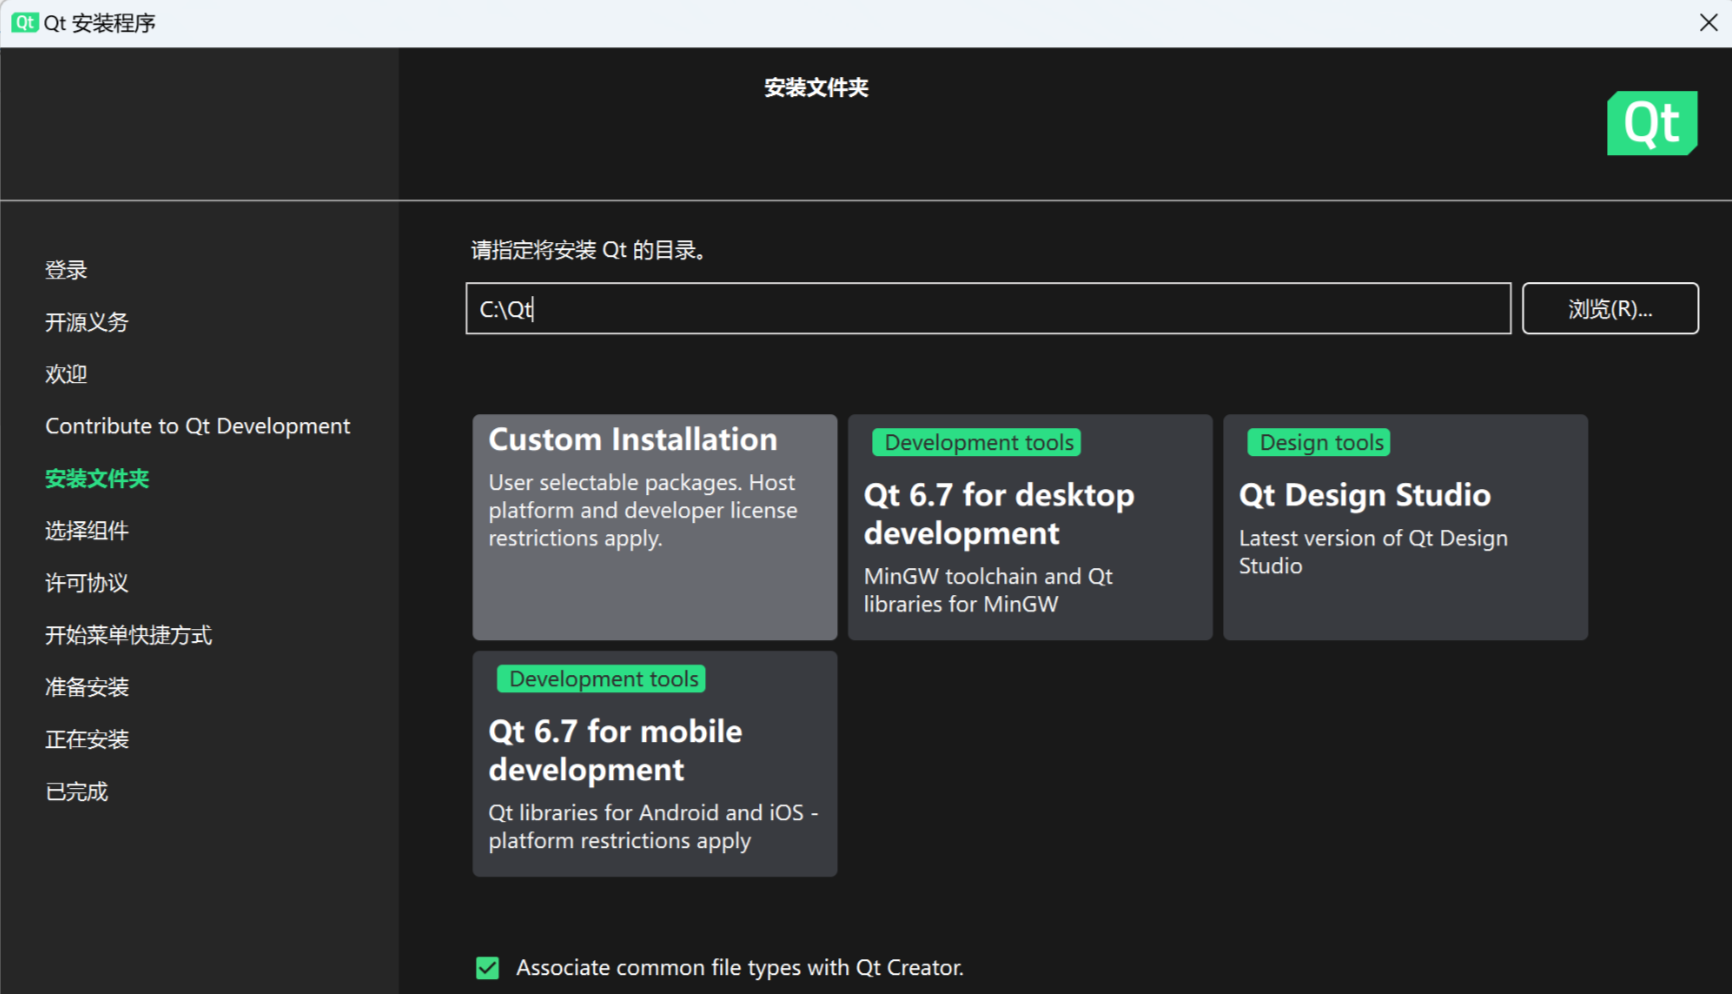The height and width of the screenshot is (994, 1732).
Task: Click the Development tools tag on the mobile card
Action: (x=602, y=679)
